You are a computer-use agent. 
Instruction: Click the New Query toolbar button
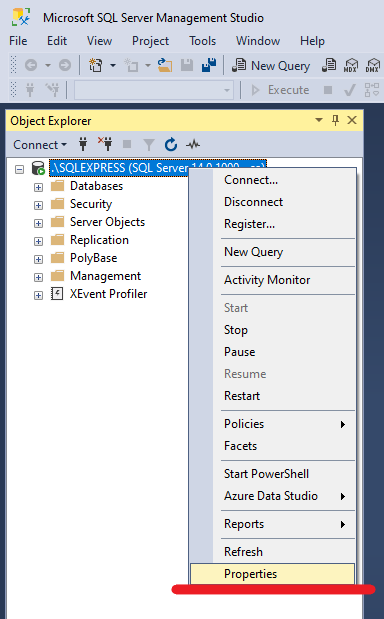[271, 66]
